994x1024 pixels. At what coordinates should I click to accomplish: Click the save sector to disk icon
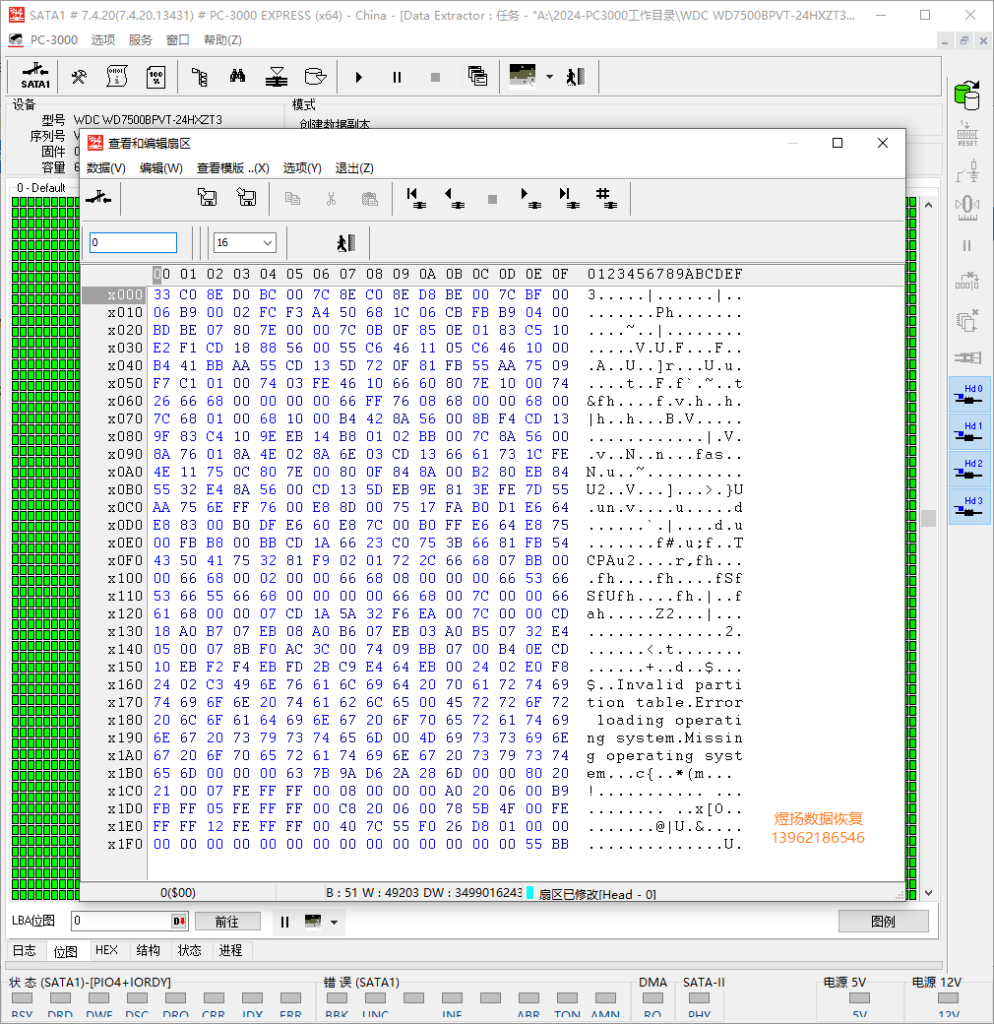(x=246, y=197)
